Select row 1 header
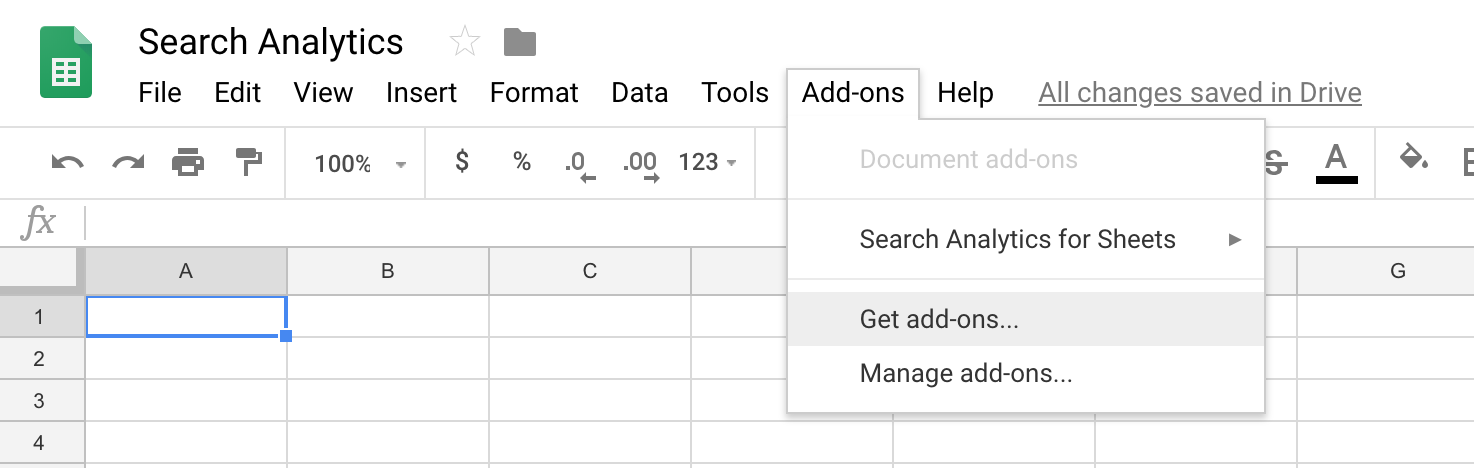The width and height of the screenshot is (1474, 468). click(40, 316)
